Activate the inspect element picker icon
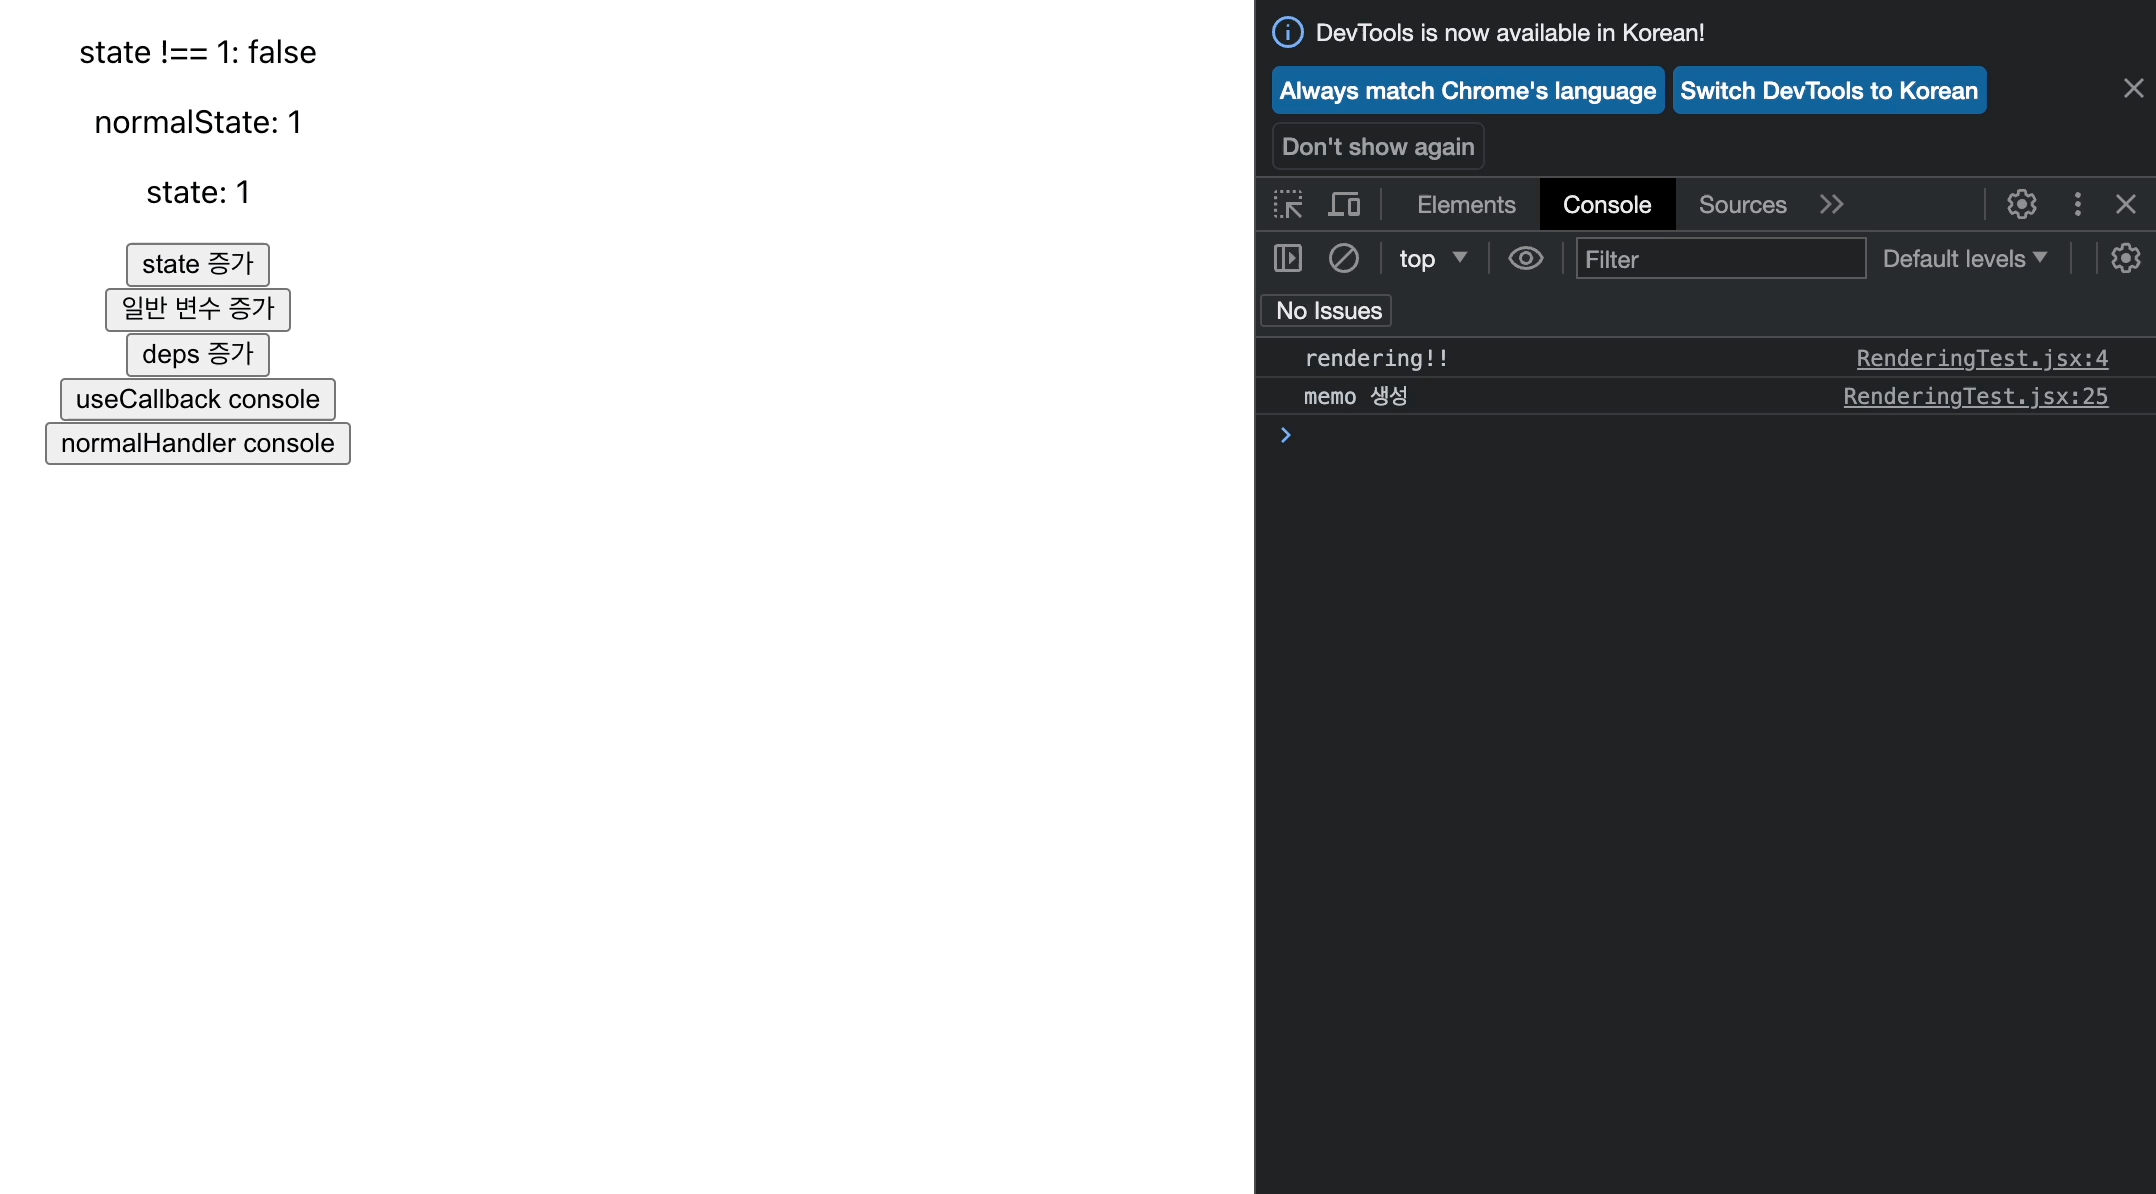The width and height of the screenshot is (2156, 1194). tap(1288, 205)
